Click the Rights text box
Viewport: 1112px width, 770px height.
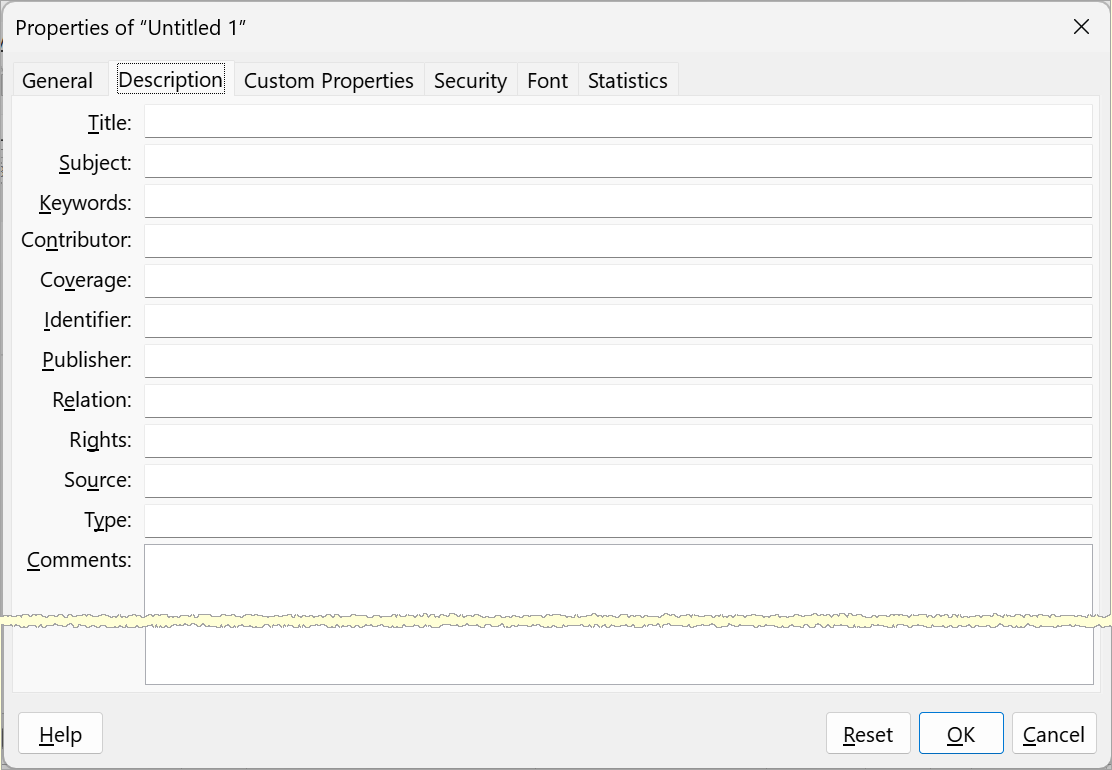pos(618,441)
